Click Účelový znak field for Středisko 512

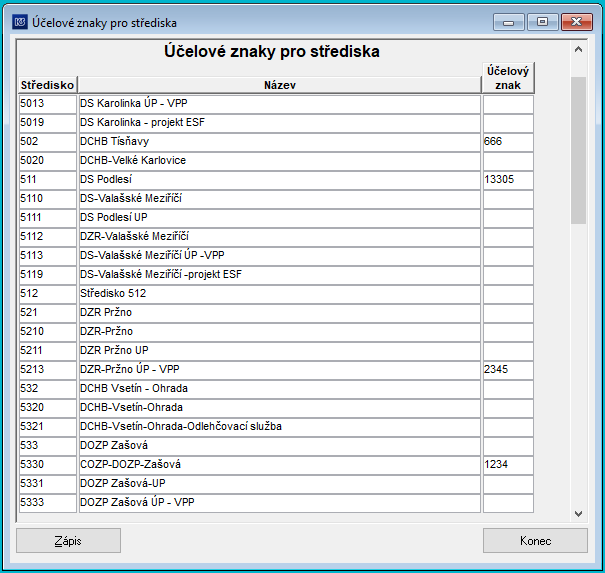[x=508, y=294]
